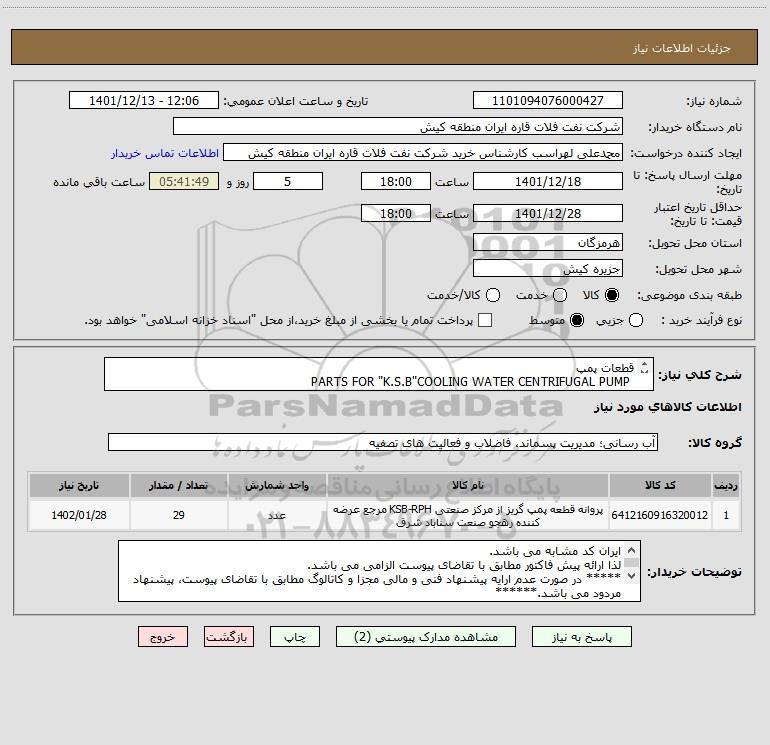Viewport: 770px width, 745px height.
Task: Select the متوسط purchase type radio
Action: point(577,321)
